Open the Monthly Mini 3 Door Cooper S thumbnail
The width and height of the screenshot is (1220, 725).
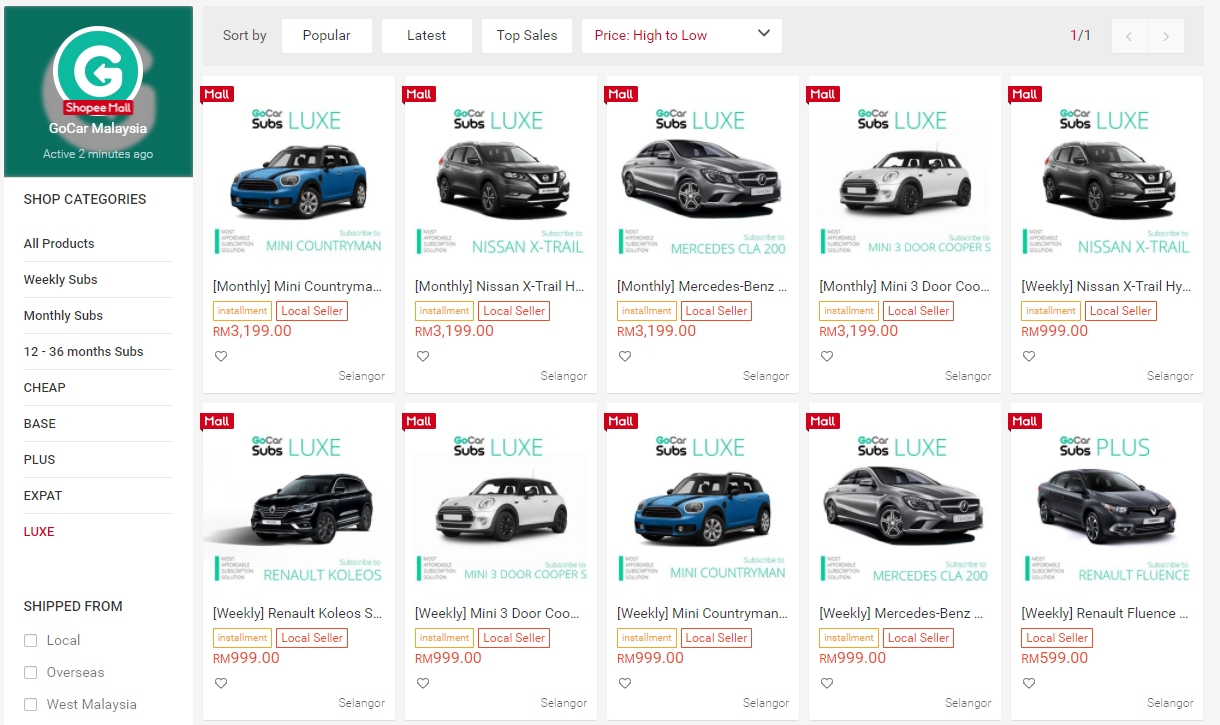pyautogui.click(x=904, y=175)
